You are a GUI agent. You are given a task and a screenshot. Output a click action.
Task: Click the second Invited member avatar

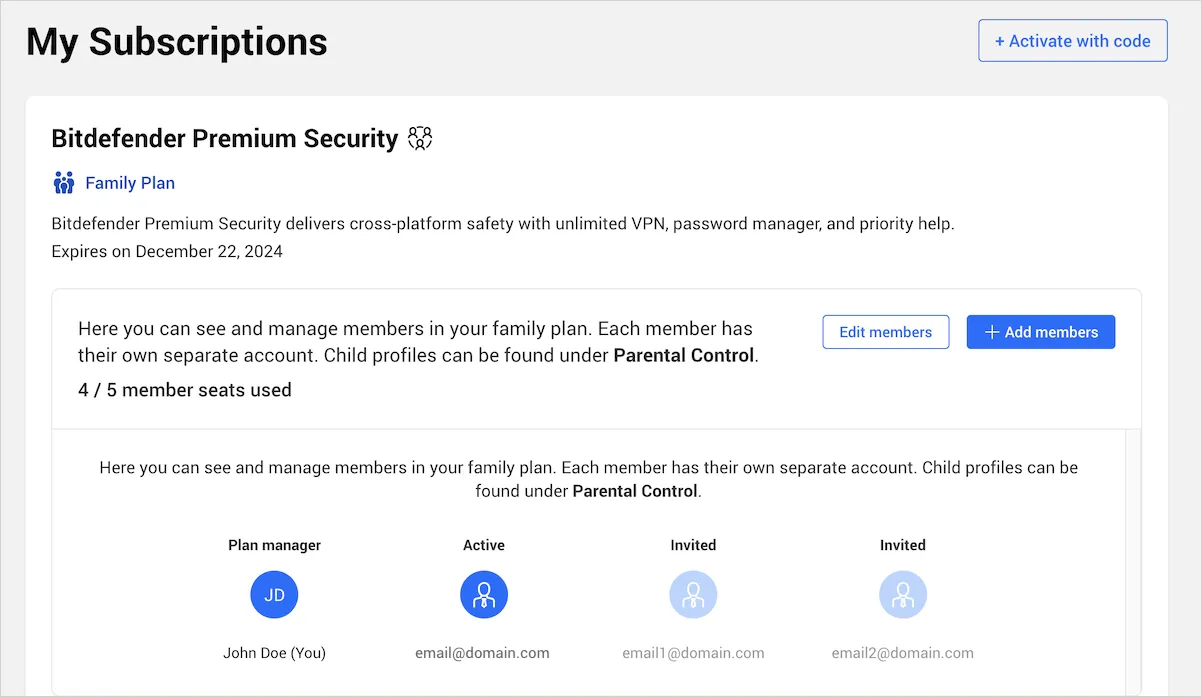coord(902,594)
